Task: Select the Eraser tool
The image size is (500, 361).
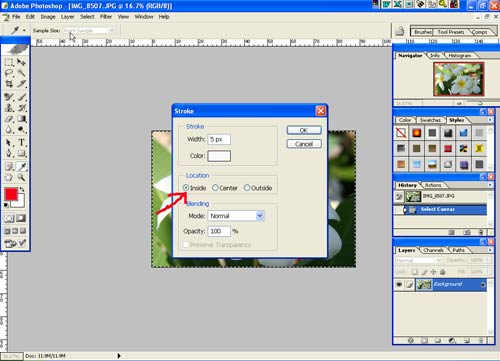Action: pyautogui.click(x=9, y=119)
